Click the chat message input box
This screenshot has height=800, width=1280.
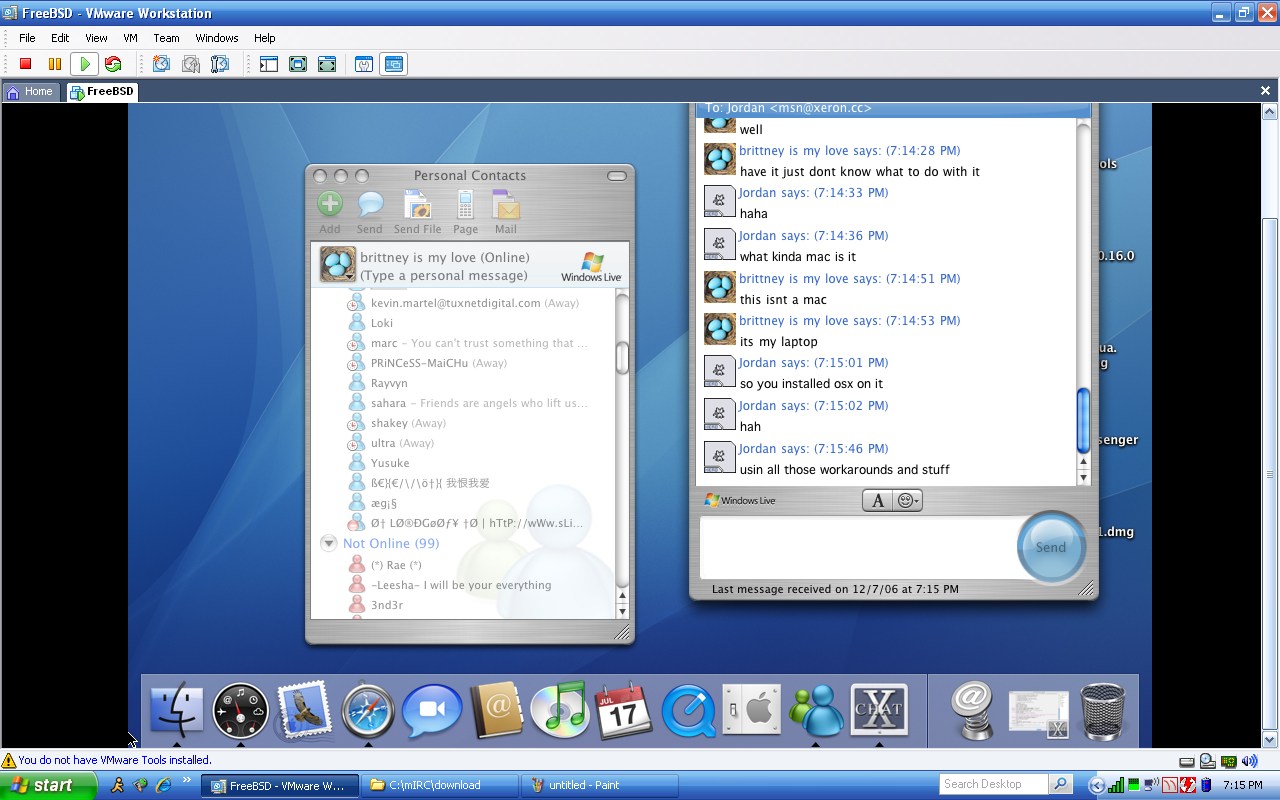click(858, 548)
